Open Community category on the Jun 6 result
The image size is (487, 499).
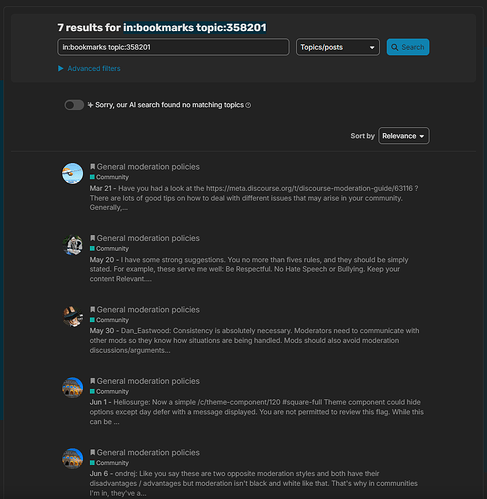point(109,463)
